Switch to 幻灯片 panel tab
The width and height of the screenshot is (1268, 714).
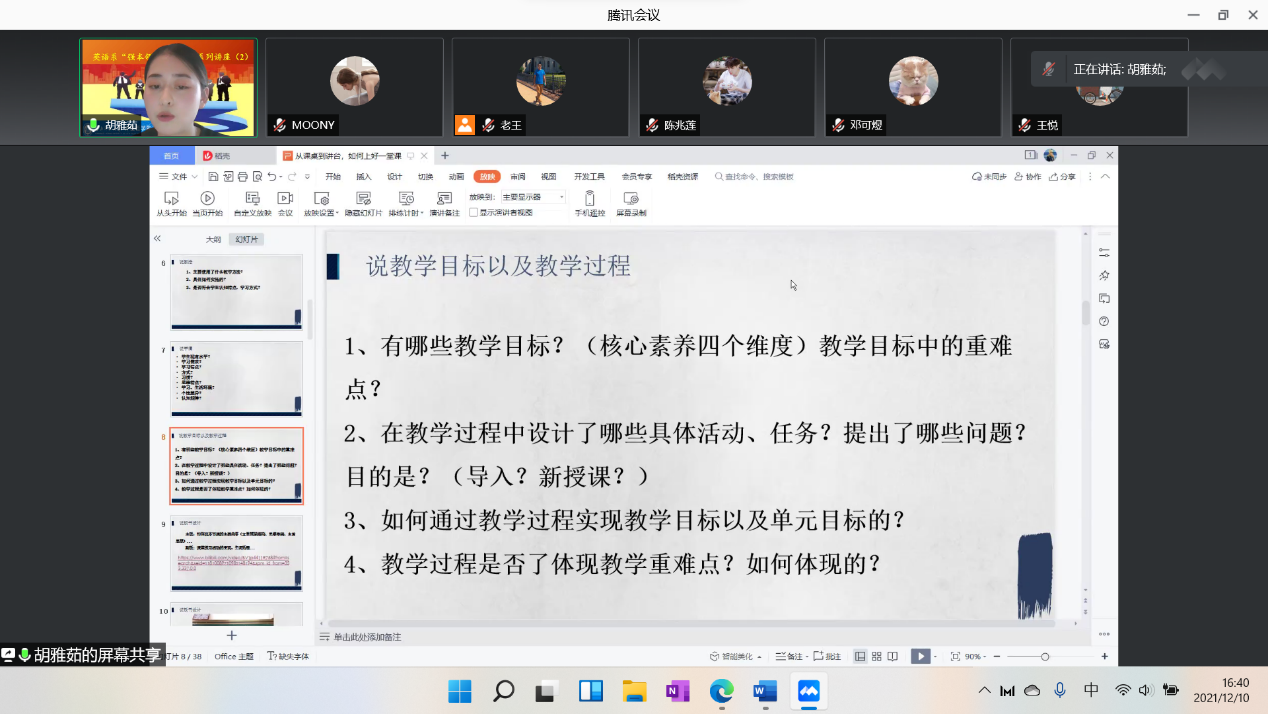pyautogui.click(x=245, y=240)
